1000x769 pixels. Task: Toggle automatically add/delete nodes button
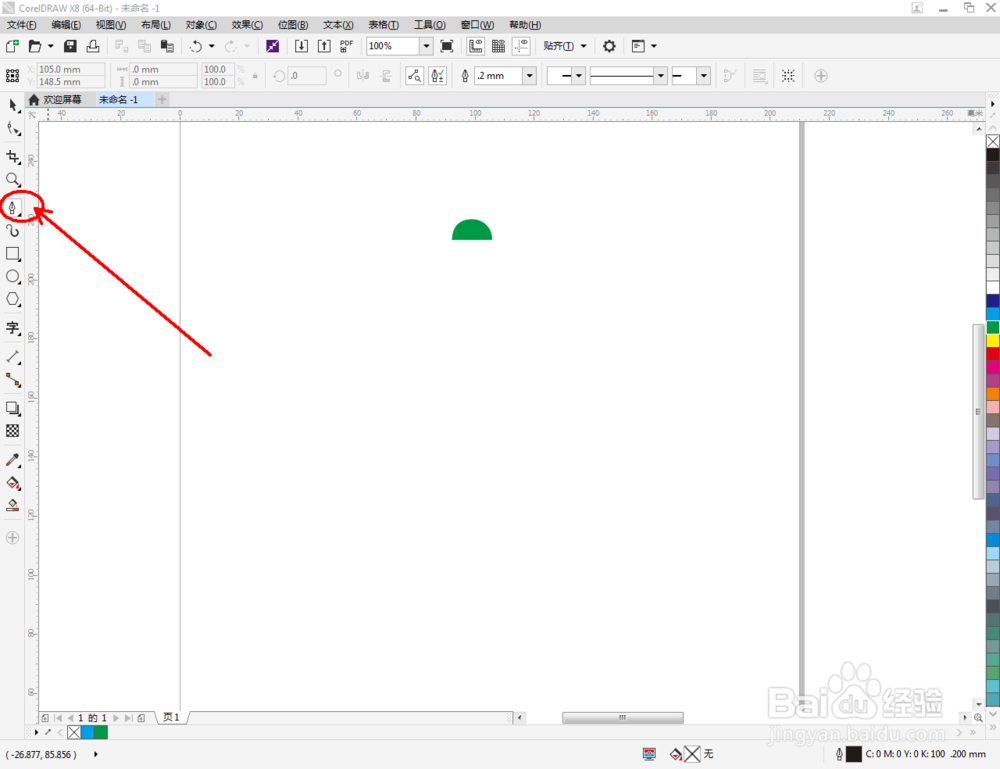438,76
